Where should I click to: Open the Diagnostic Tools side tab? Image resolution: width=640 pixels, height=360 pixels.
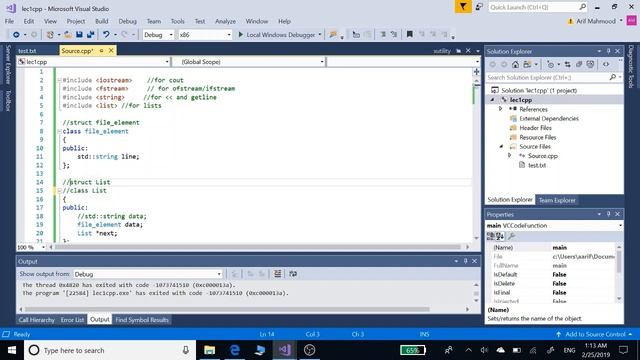631,67
